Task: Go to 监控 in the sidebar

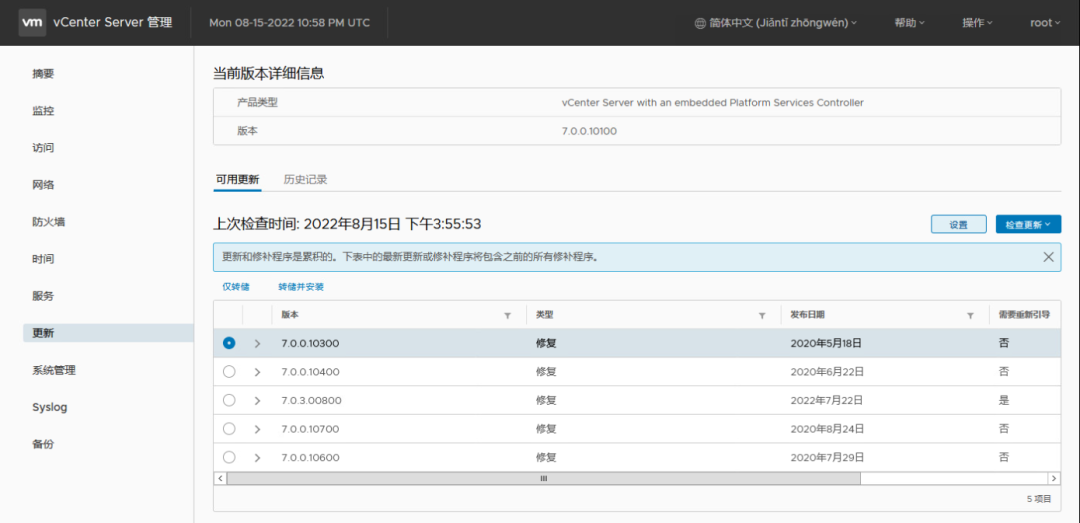Action: point(43,111)
